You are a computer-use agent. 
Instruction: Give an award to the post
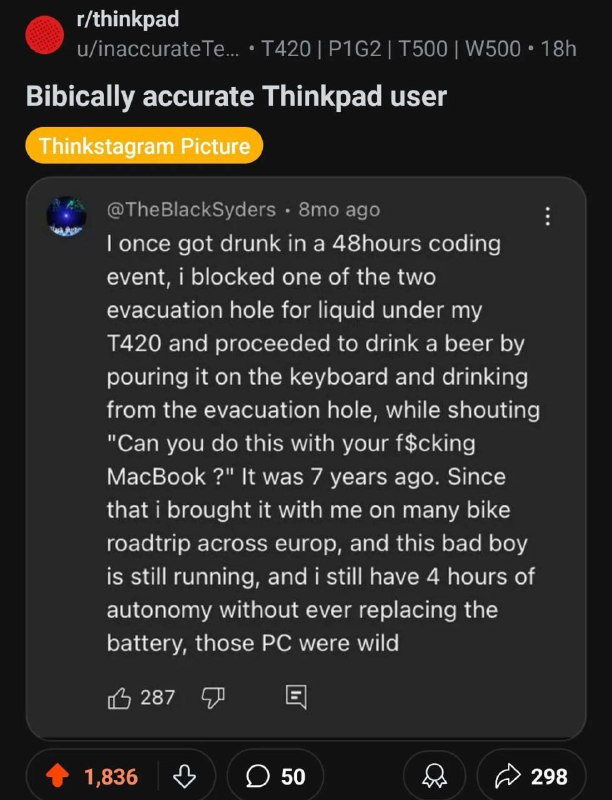(435, 776)
